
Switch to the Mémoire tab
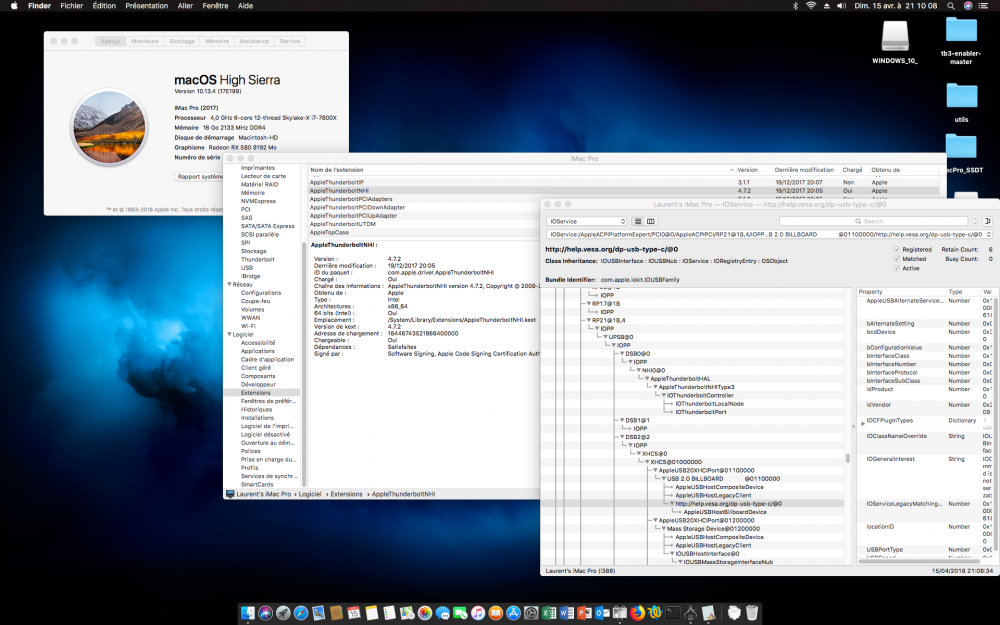(x=217, y=41)
